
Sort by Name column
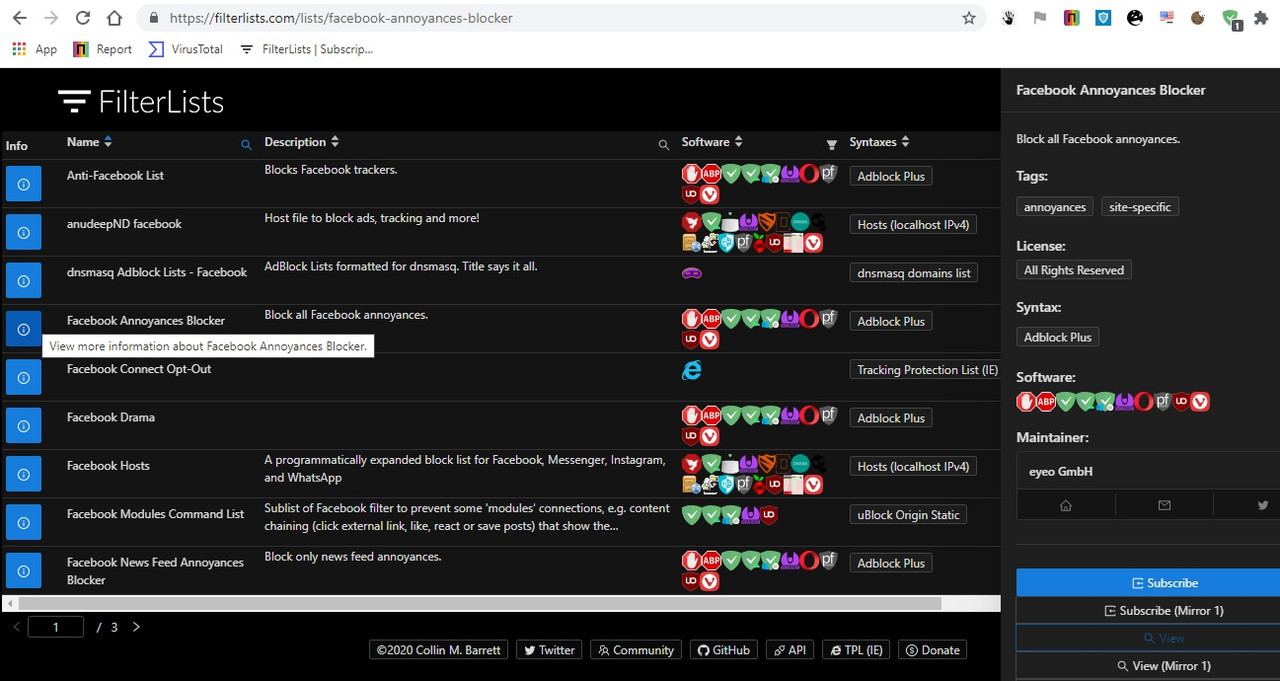tap(90, 142)
